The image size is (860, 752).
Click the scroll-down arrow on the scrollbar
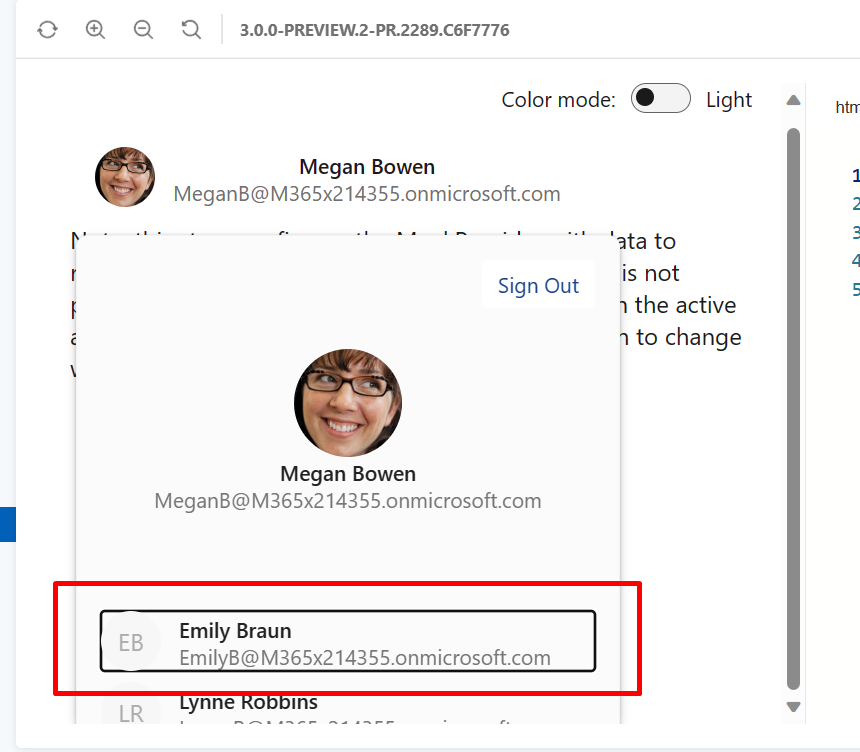point(793,706)
